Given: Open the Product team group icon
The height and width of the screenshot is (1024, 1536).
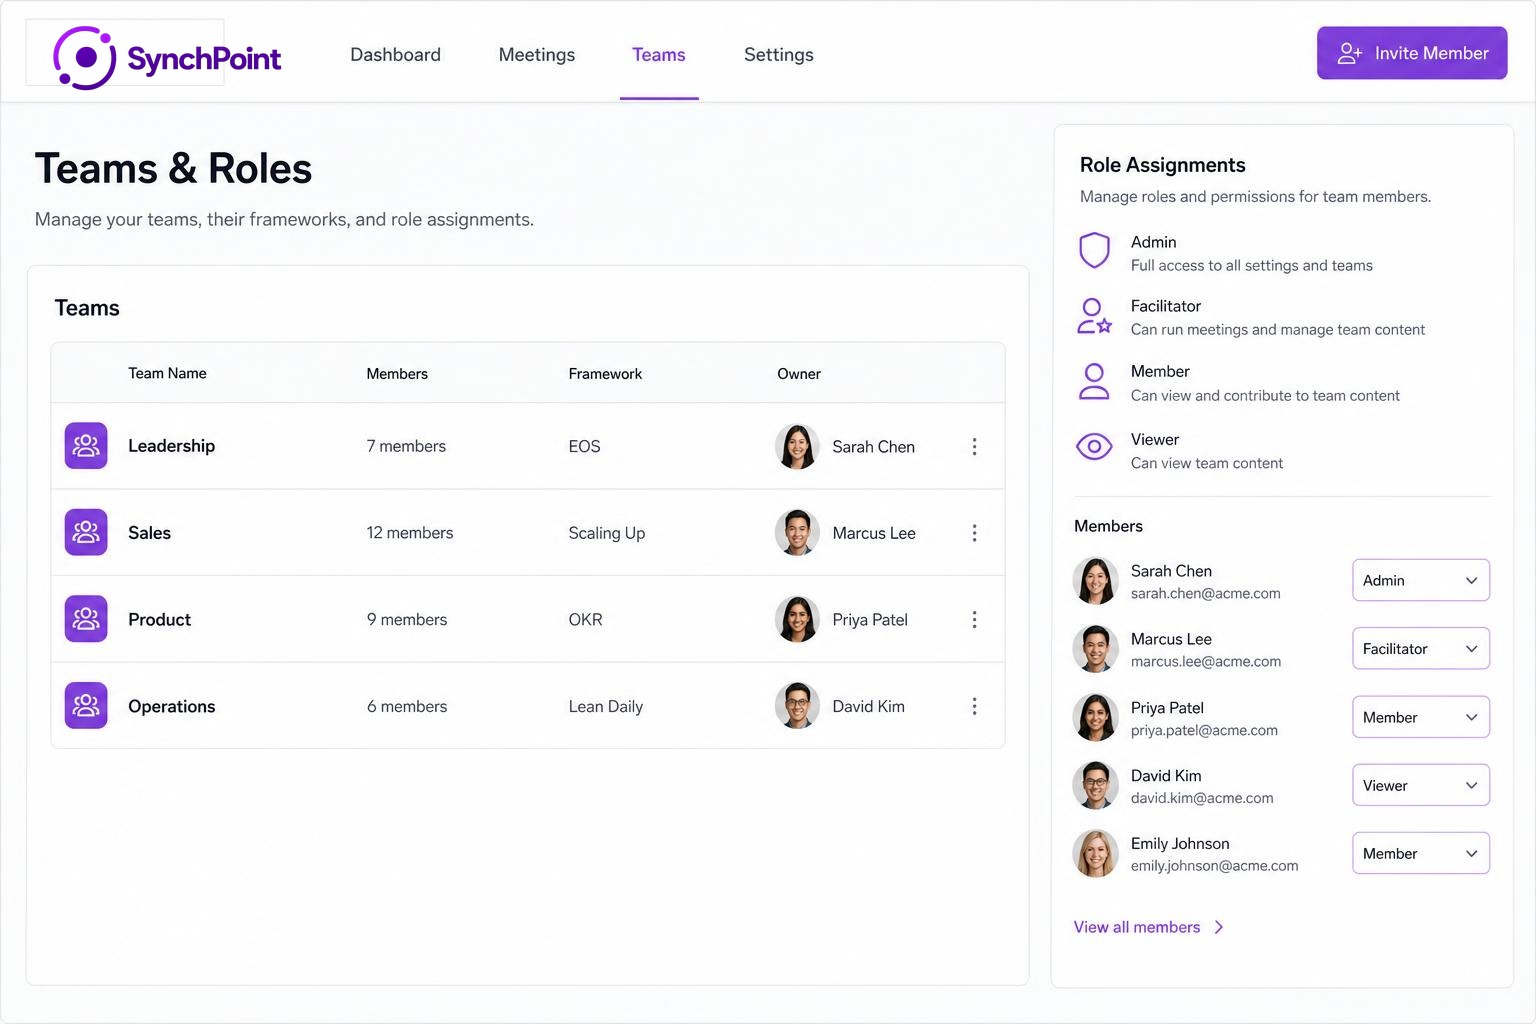Looking at the screenshot, I should [x=86, y=619].
